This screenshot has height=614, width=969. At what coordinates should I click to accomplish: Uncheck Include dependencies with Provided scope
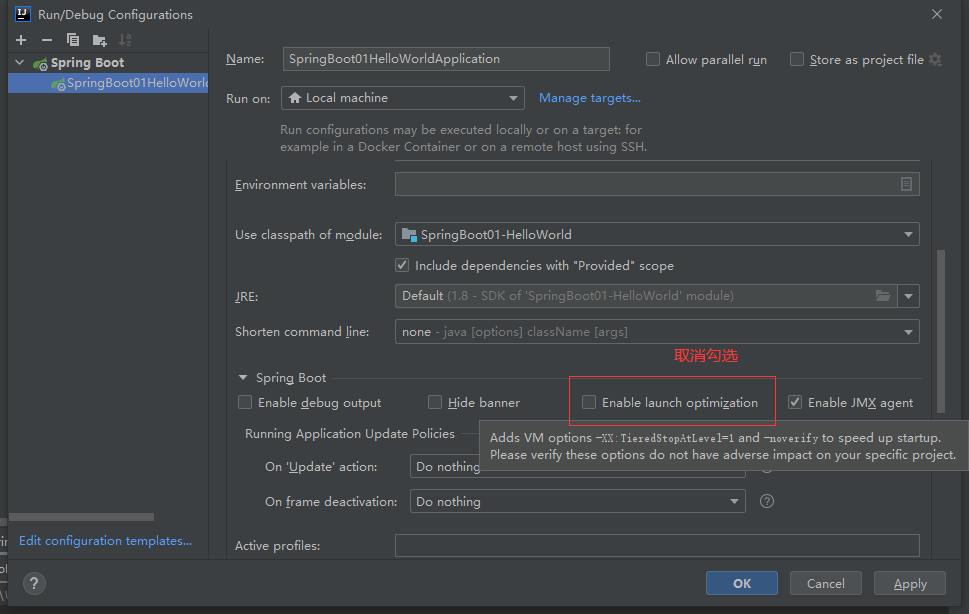(402, 265)
